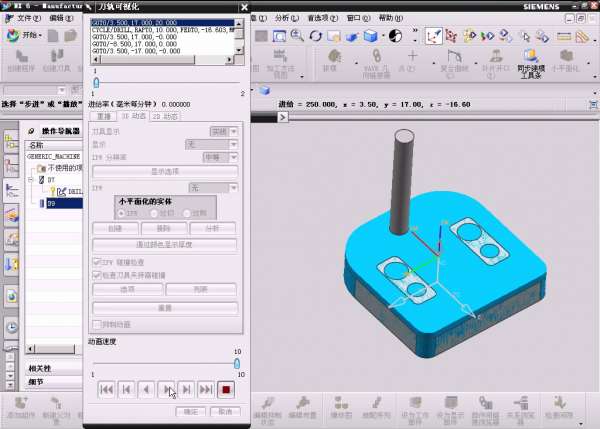
Task: Rewind to start of tool path
Action: [x=106, y=390]
